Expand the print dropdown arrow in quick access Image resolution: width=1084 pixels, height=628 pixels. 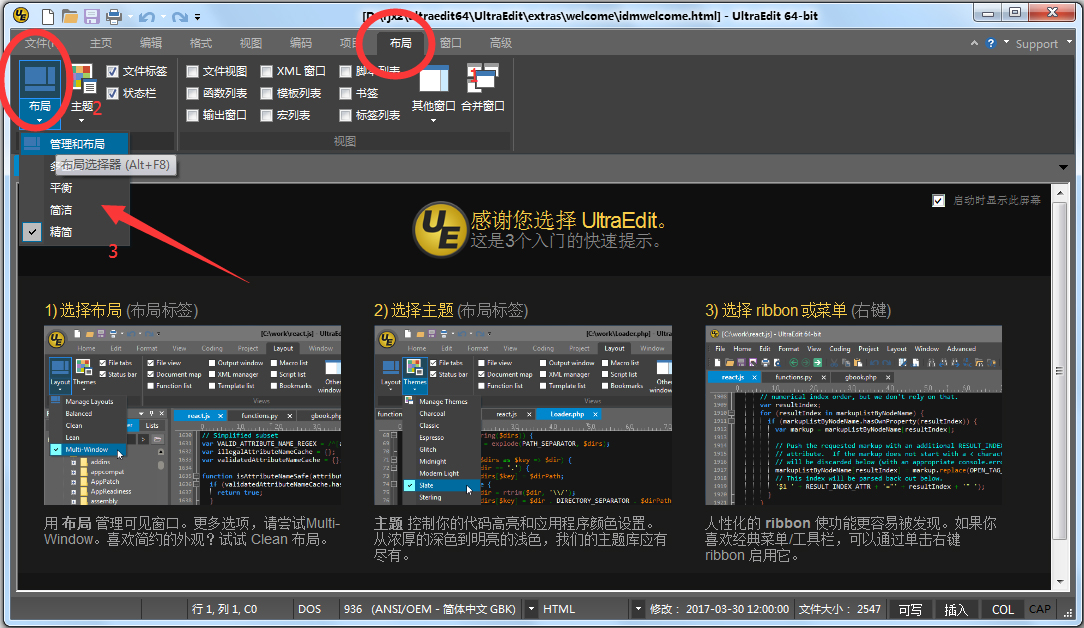click(130, 16)
